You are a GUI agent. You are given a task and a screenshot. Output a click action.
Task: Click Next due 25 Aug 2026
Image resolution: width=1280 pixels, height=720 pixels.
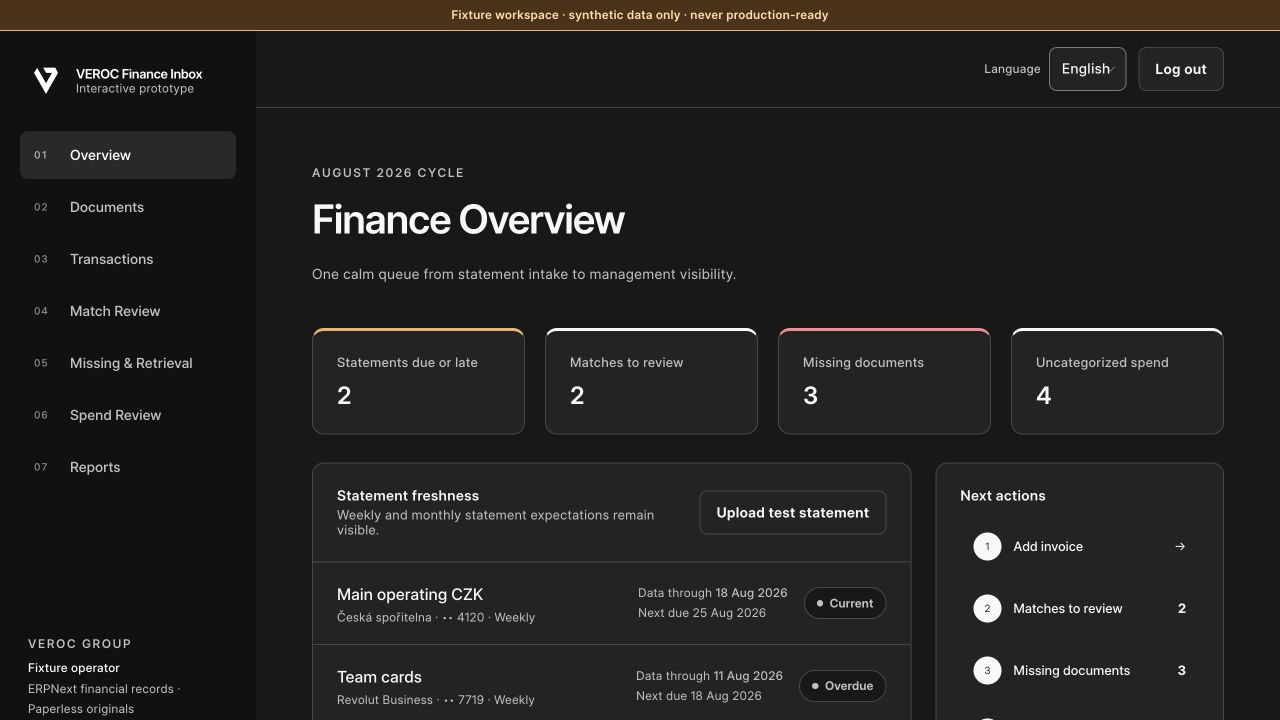pos(702,613)
